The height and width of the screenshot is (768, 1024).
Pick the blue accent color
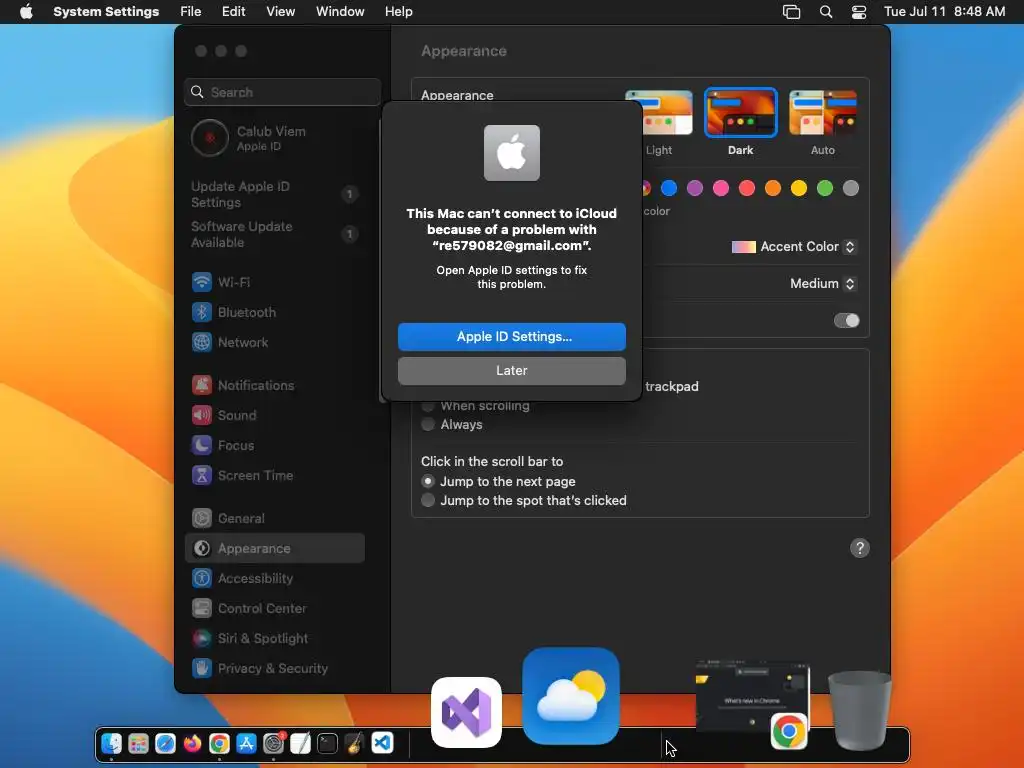click(x=669, y=188)
